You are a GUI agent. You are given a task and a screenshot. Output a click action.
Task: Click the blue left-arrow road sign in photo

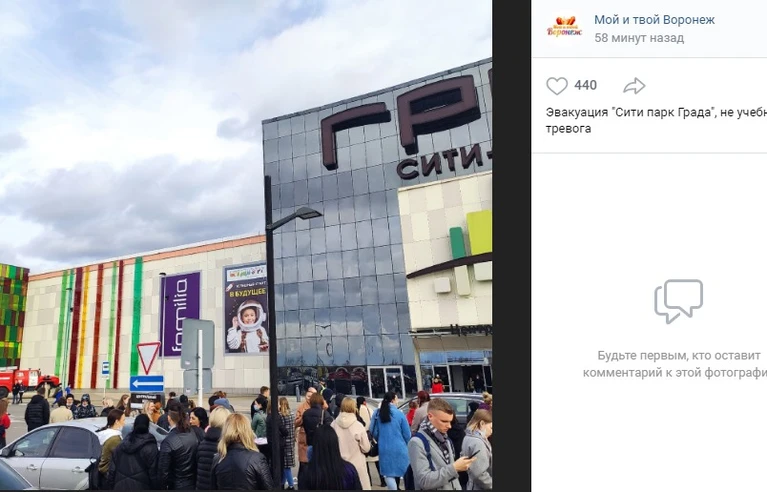pos(147,383)
